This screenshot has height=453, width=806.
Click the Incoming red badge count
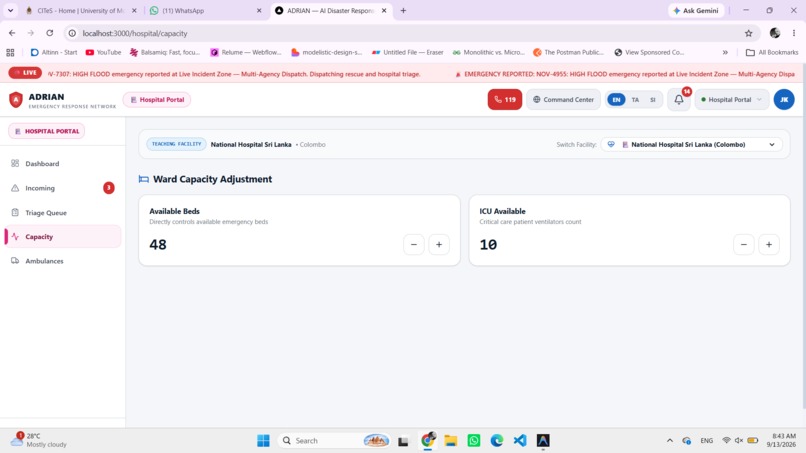tap(108, 188)
